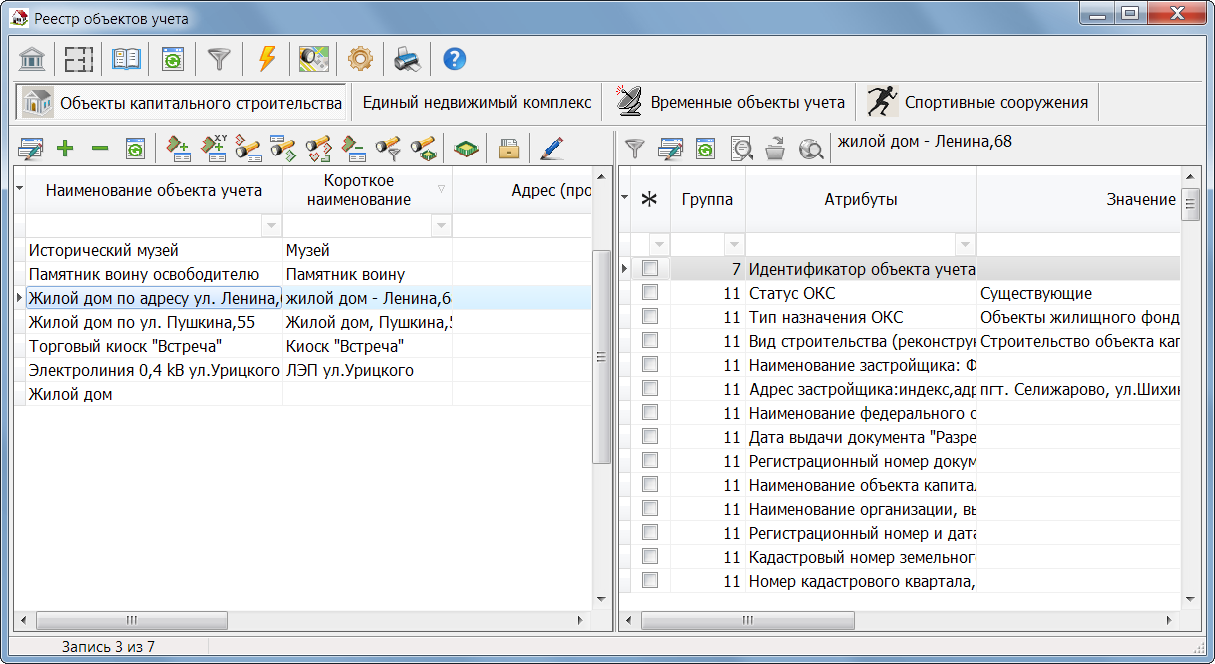Check the box for the Статус ОКС row
This screenshot has height=664, width=1215.
click(x=650, y=293)
